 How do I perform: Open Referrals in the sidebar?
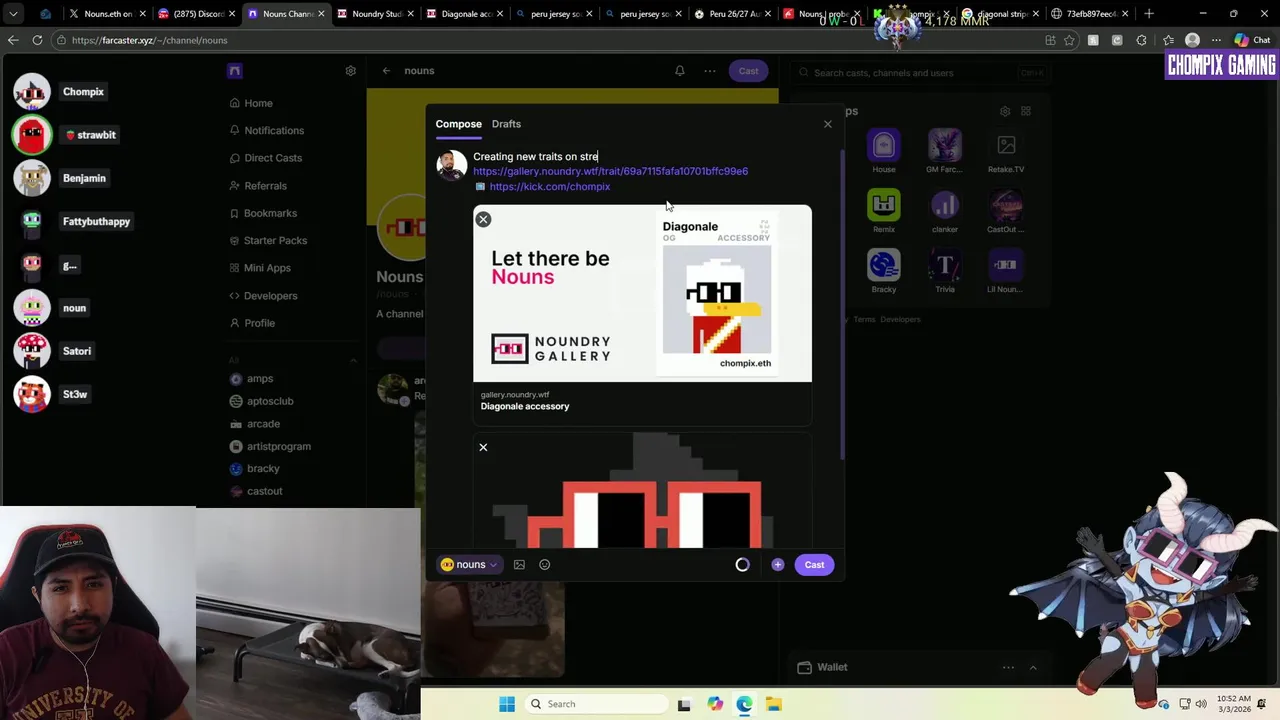(258, 186)
